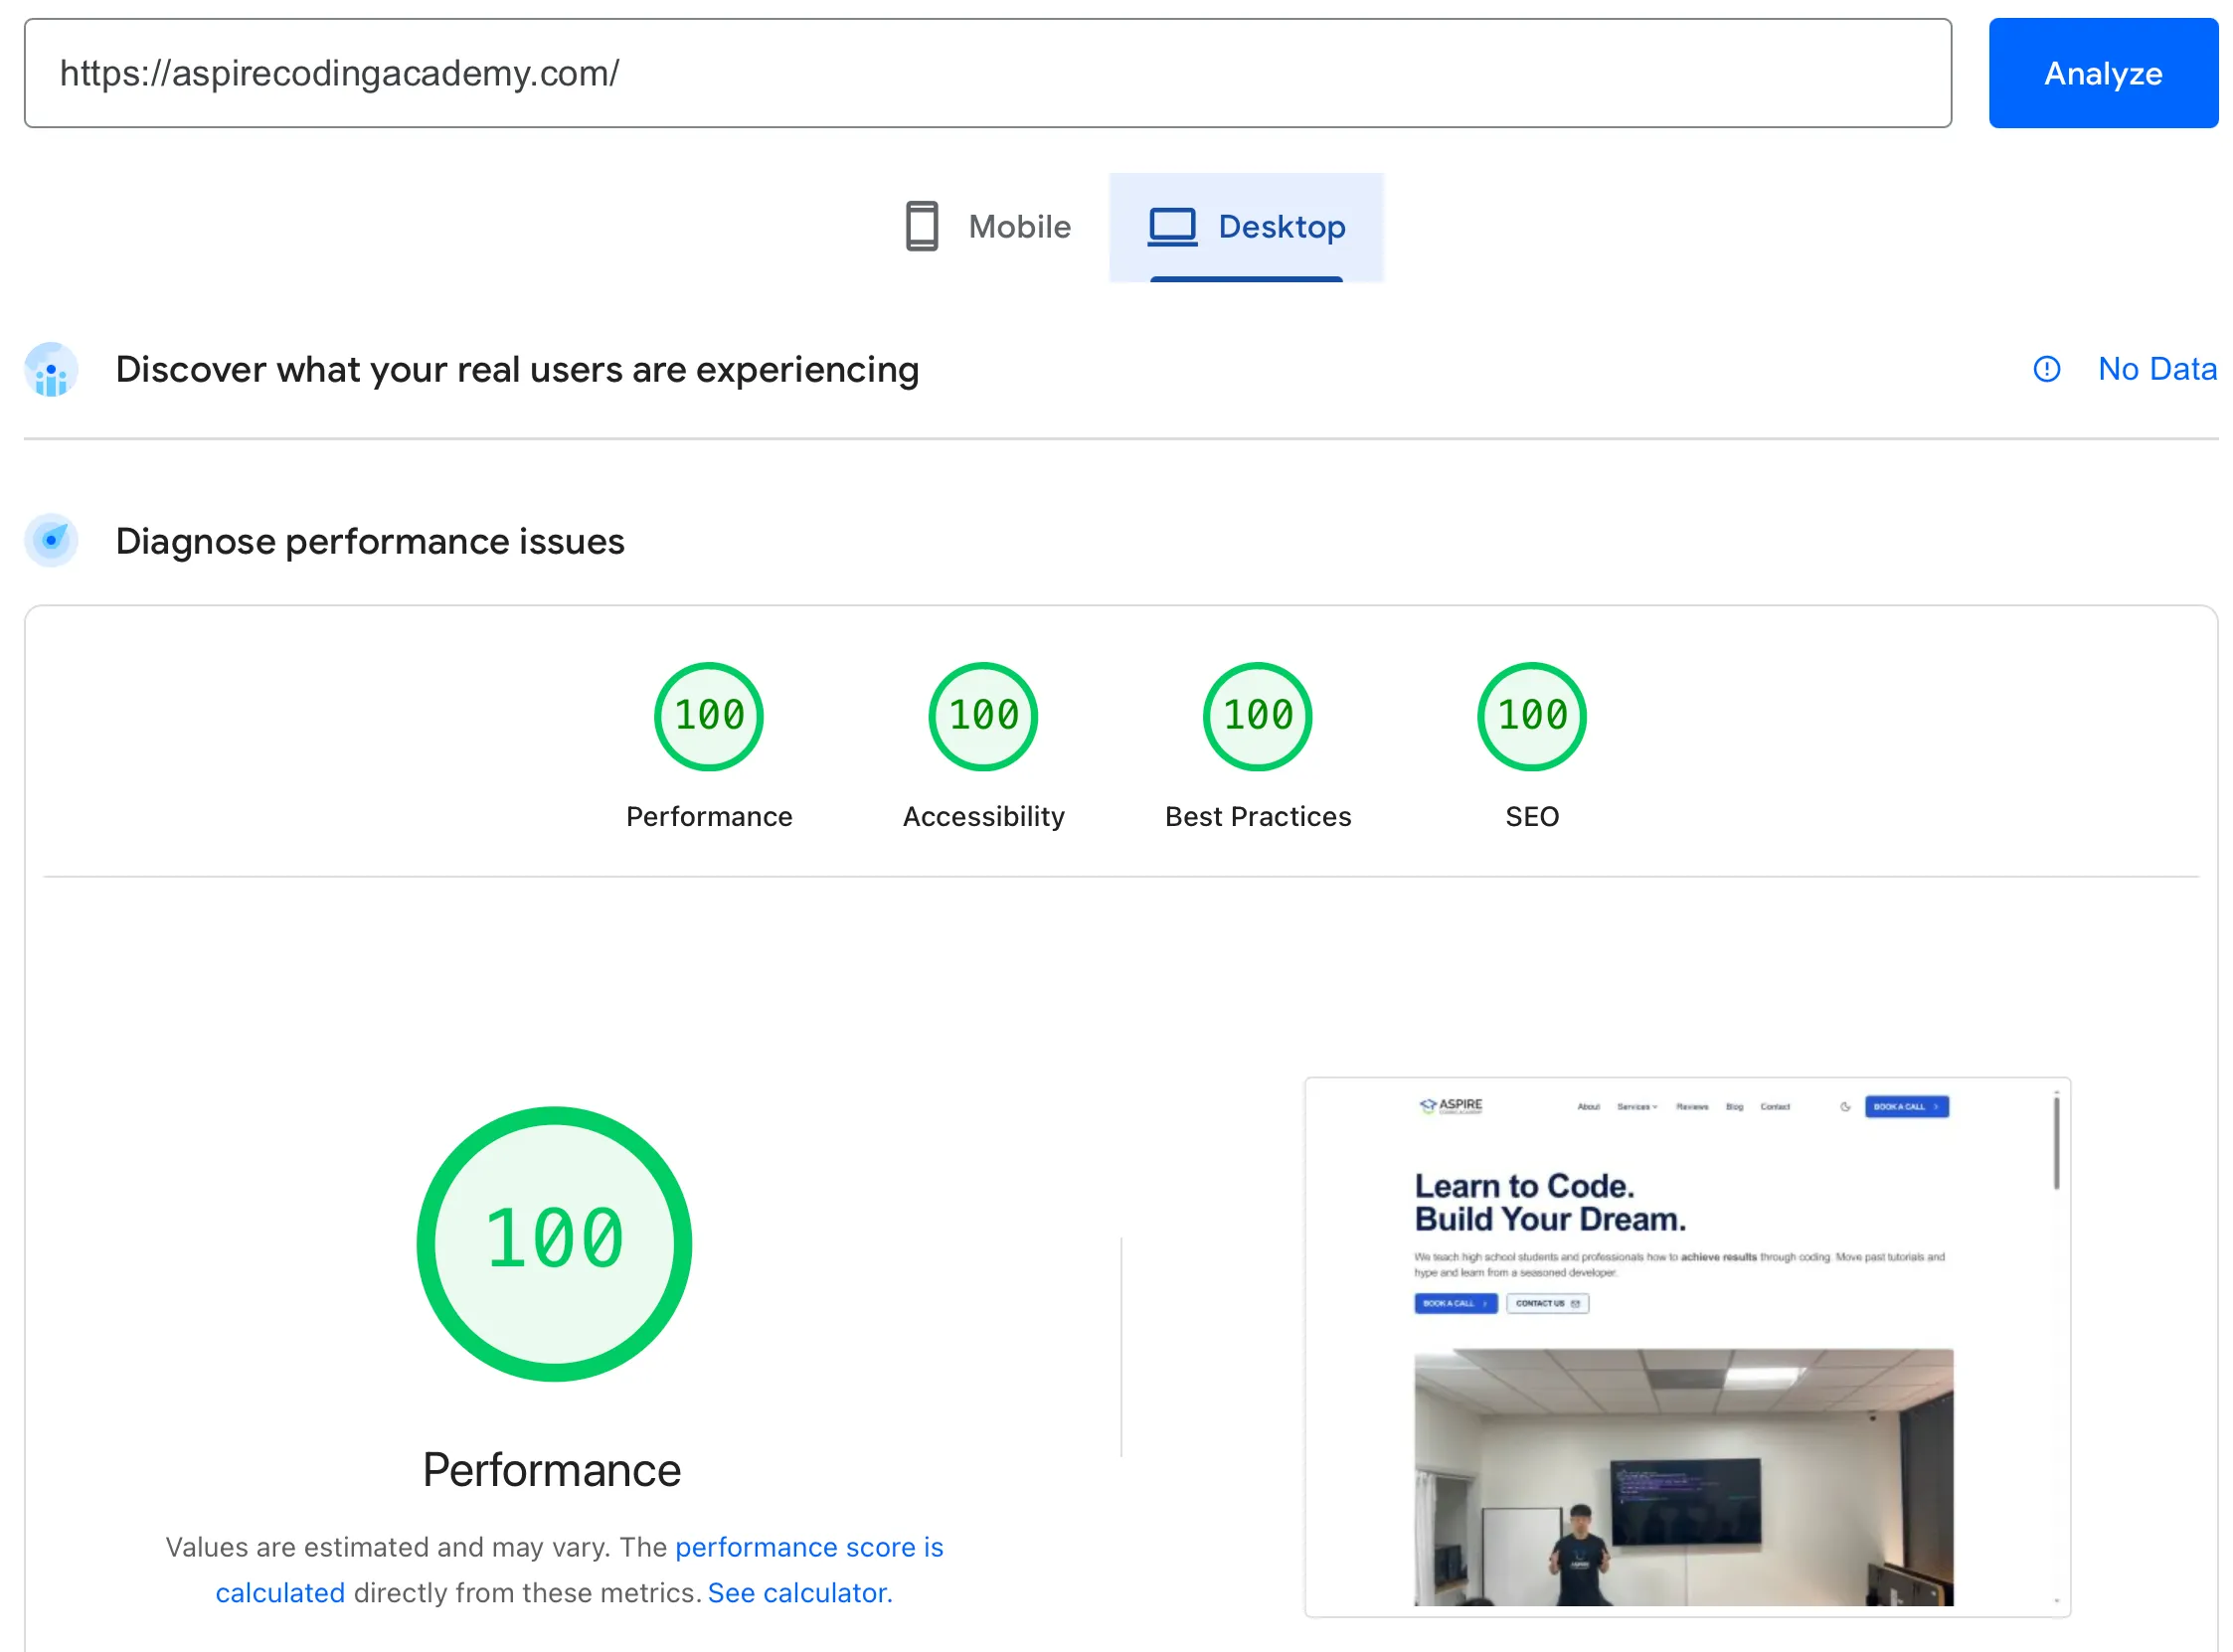Click the Mobile phone icon

(x=921, y=227)
